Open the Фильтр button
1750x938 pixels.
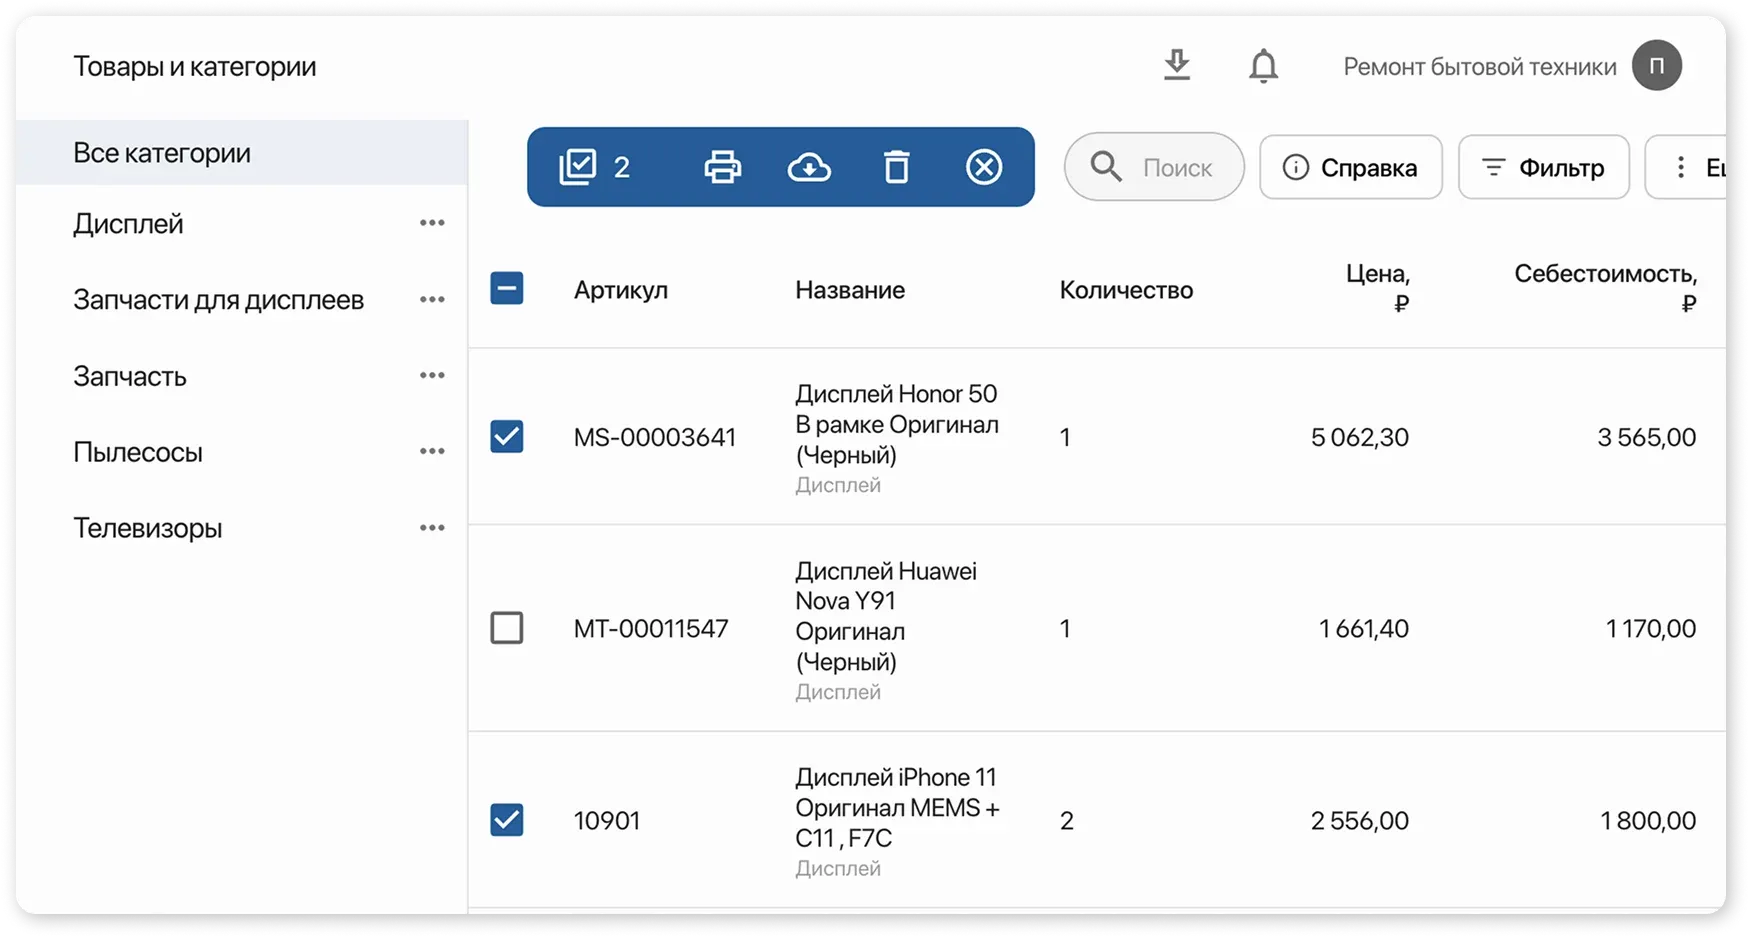[x=1543, y=167]
